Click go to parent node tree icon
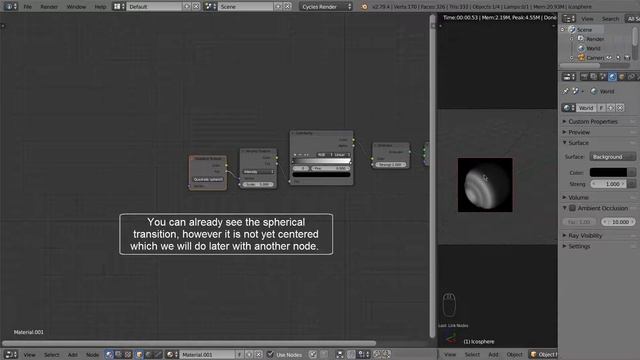The width and height of the screenshot is (640, 360). pyautogui.click(x=323, y=355)
